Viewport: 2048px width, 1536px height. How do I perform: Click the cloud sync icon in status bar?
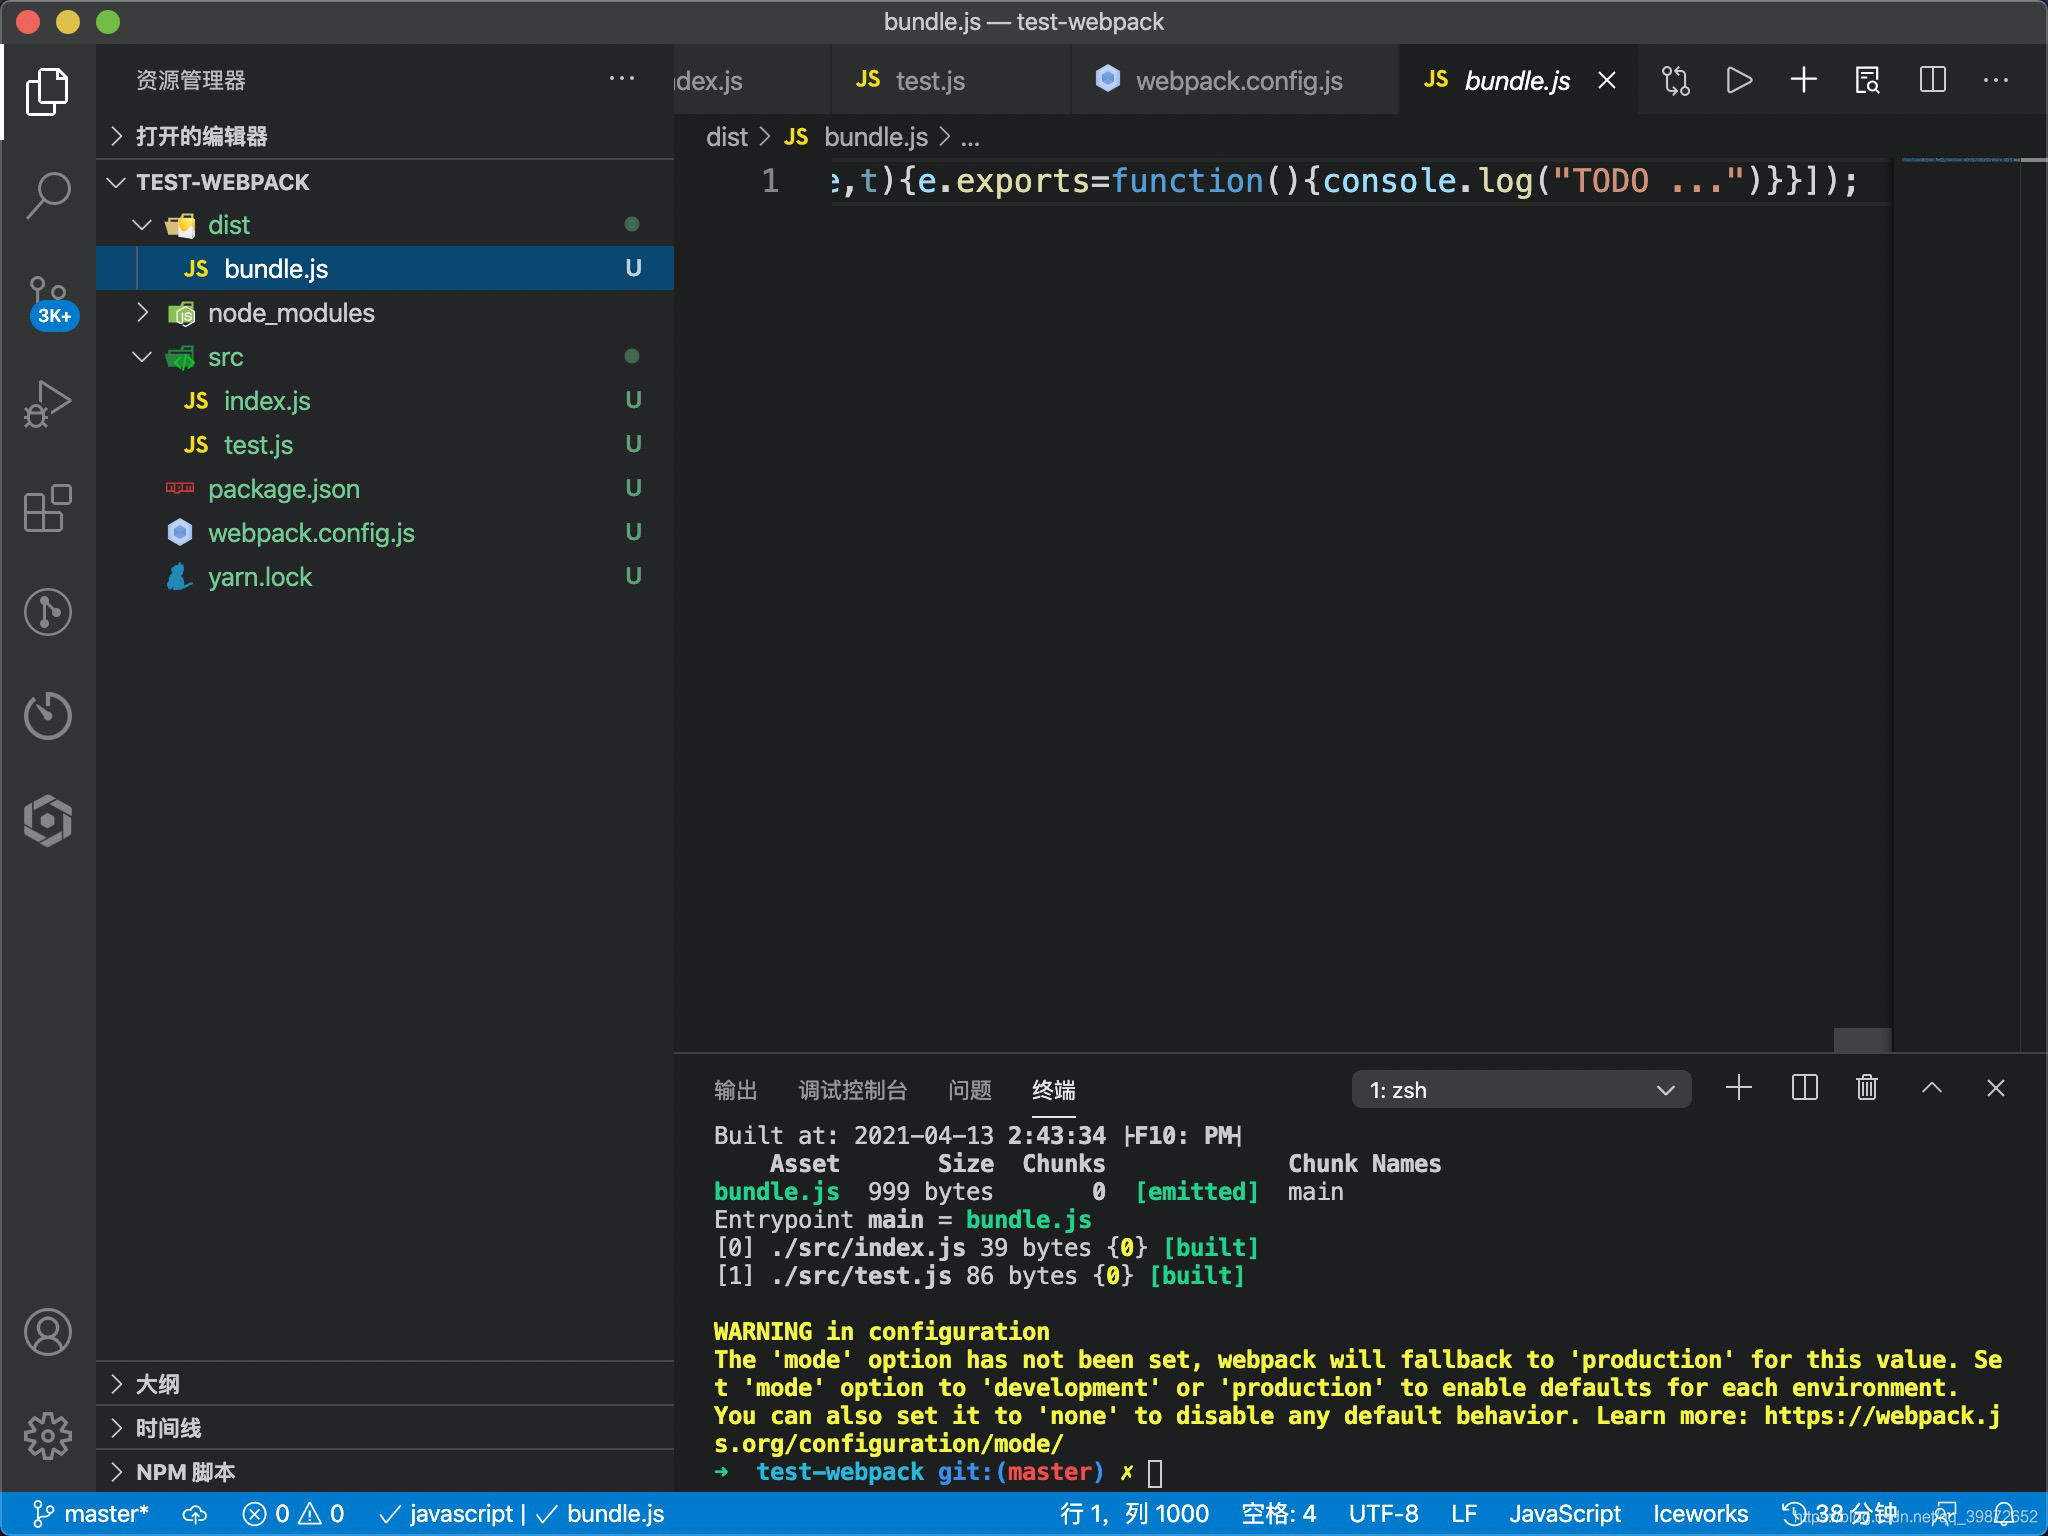click(x=194, y=1514)
